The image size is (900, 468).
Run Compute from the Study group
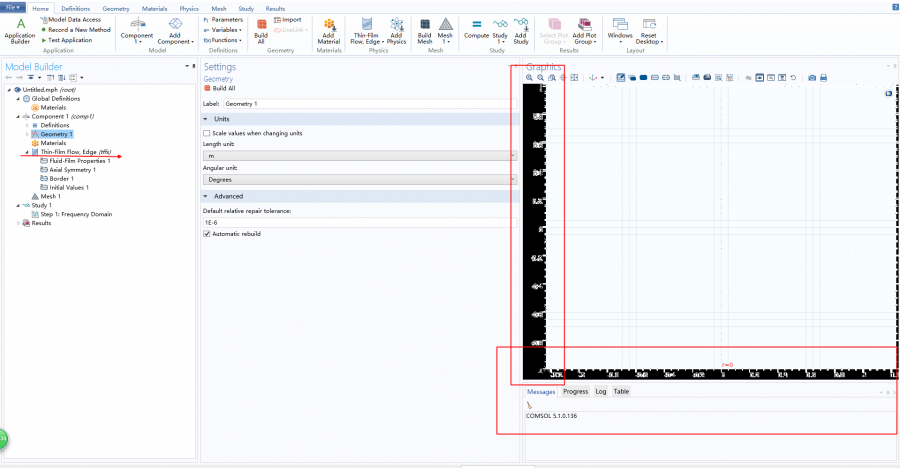pyautogui.click(x=476, y=25)
